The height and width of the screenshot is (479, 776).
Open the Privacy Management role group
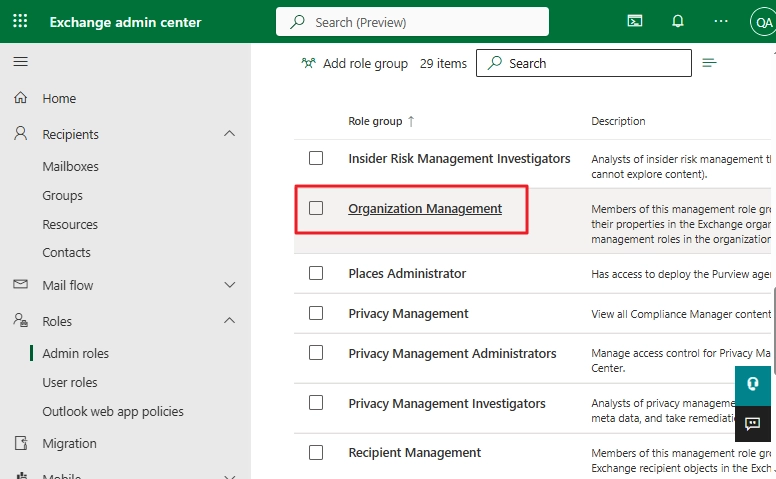point(408,314)
